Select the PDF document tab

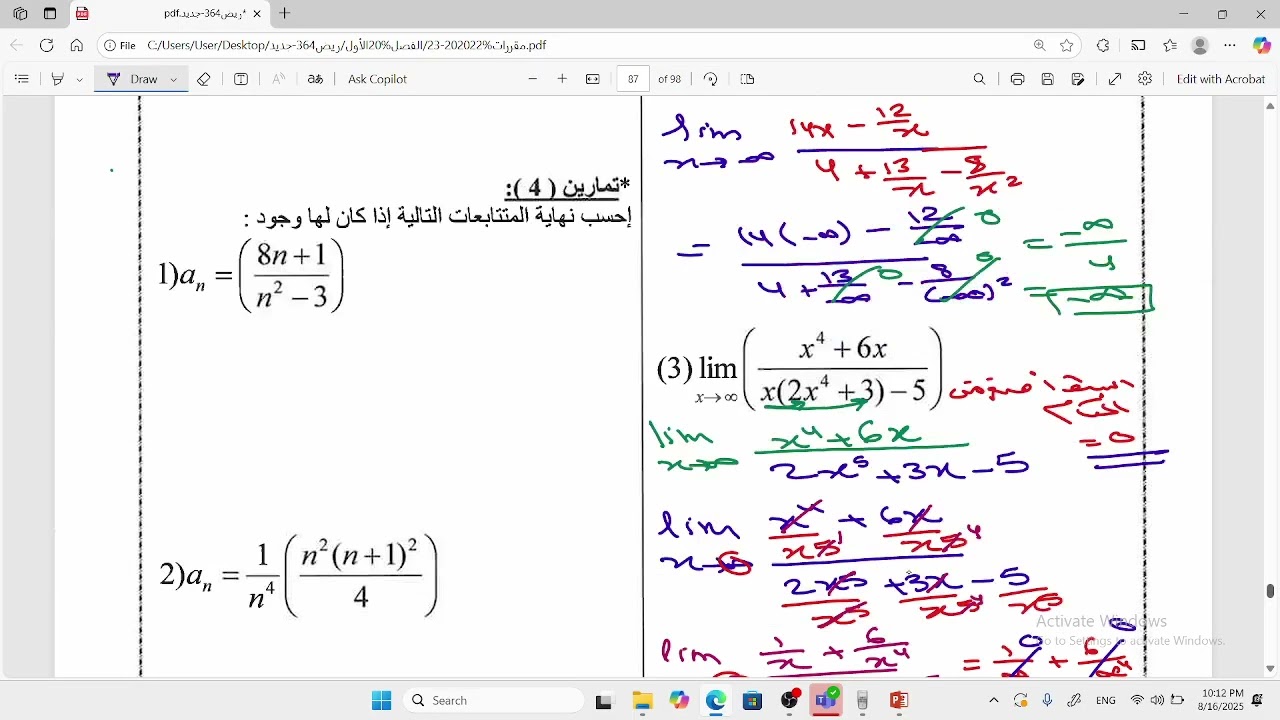(170, 14)
